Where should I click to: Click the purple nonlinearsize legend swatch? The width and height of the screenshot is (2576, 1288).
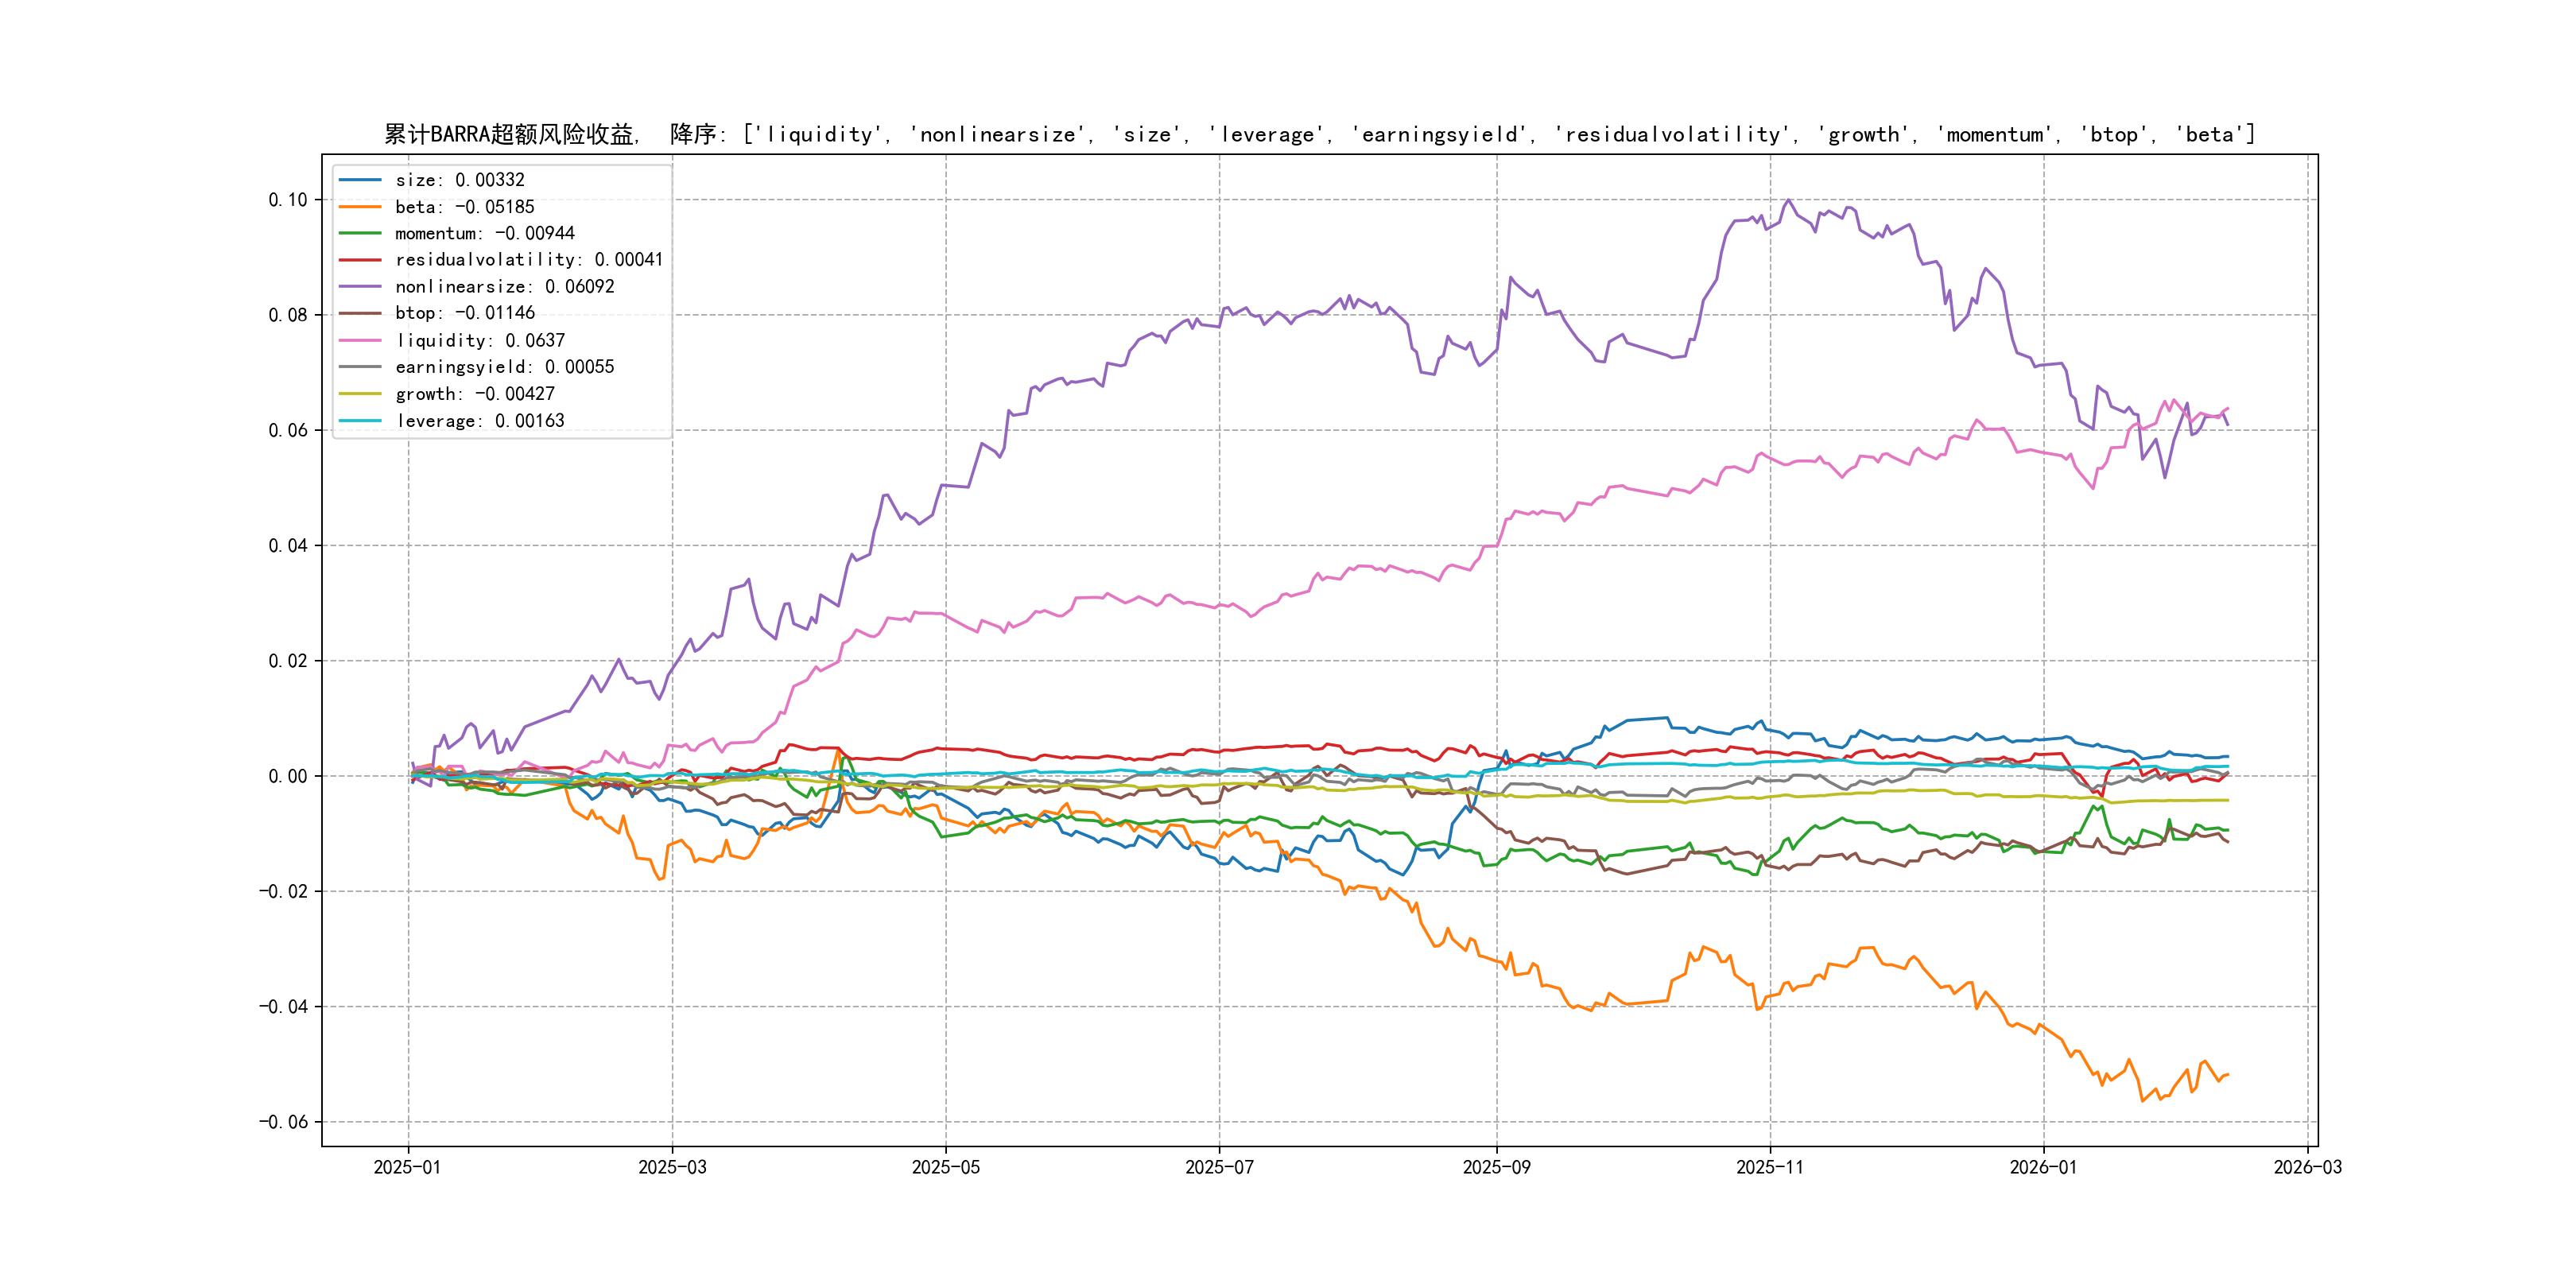[360, 287]
